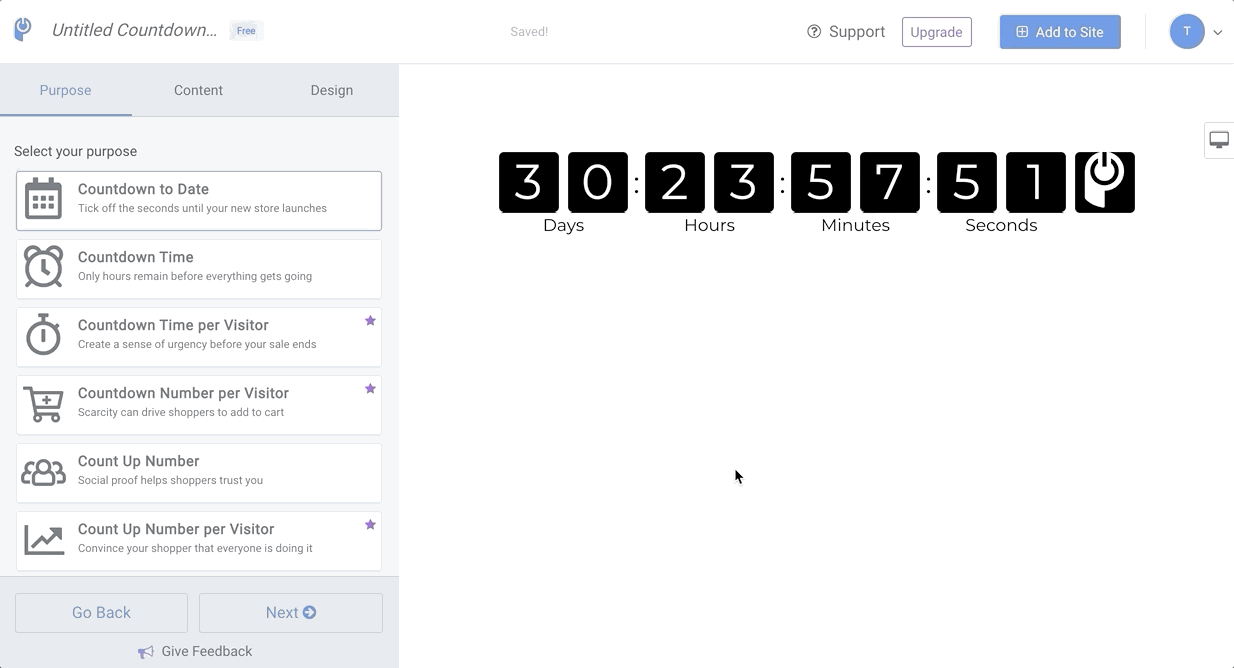Click the POWr logo in top-left corner
Image resolution: width=1234 pixels, height=668 pixels.
click(x=23, y=30)
